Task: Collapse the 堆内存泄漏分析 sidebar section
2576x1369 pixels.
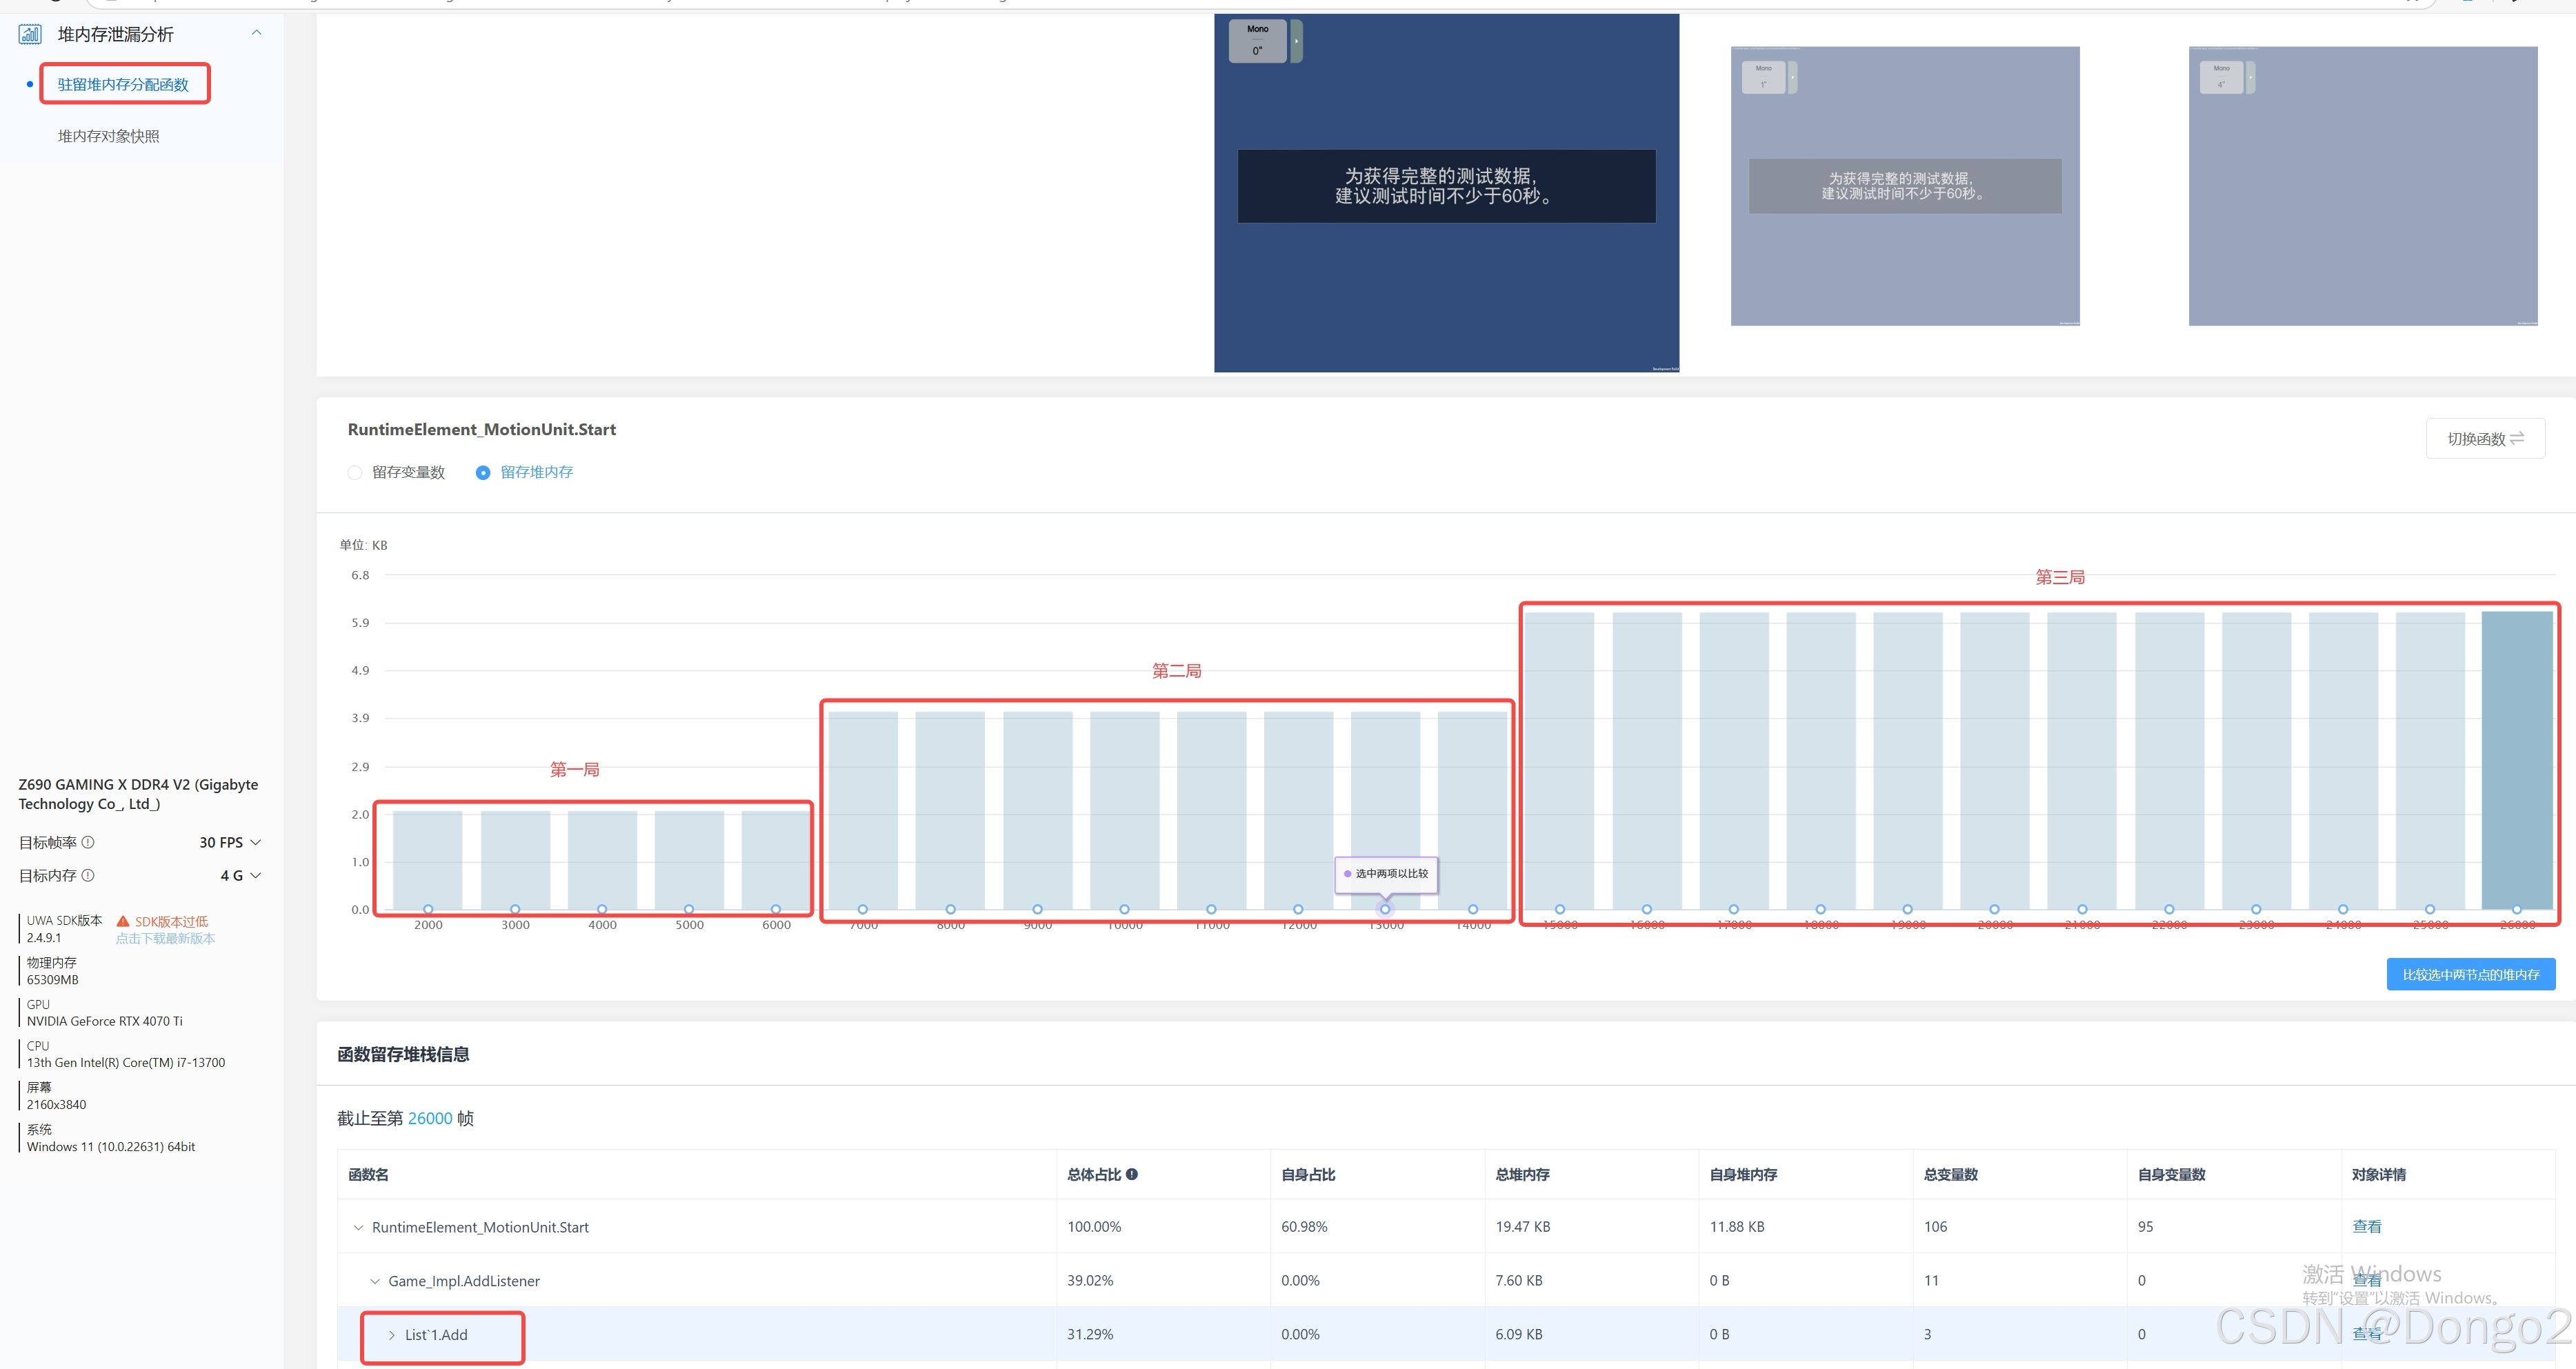Action: pos(257,33)
